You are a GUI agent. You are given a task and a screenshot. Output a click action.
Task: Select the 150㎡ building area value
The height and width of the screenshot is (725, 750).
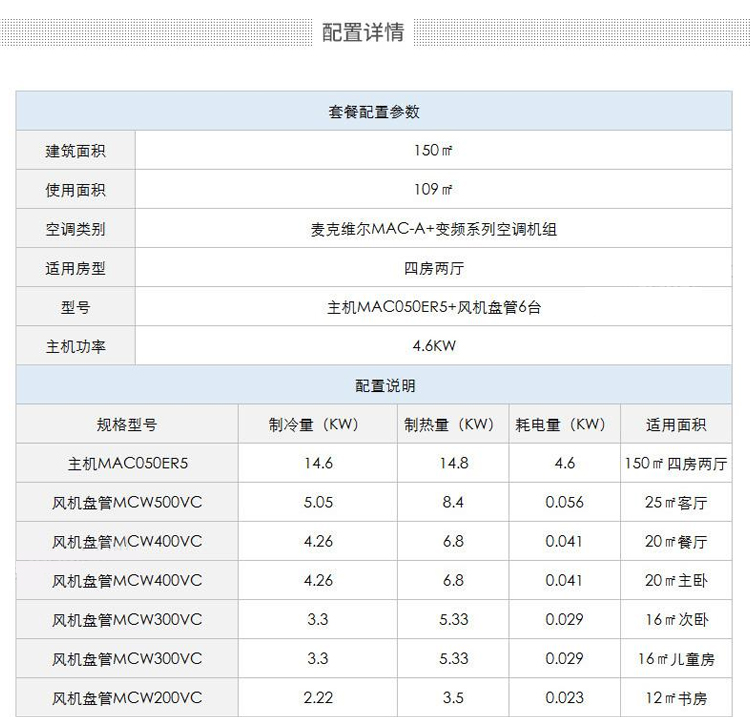point(433,151)
